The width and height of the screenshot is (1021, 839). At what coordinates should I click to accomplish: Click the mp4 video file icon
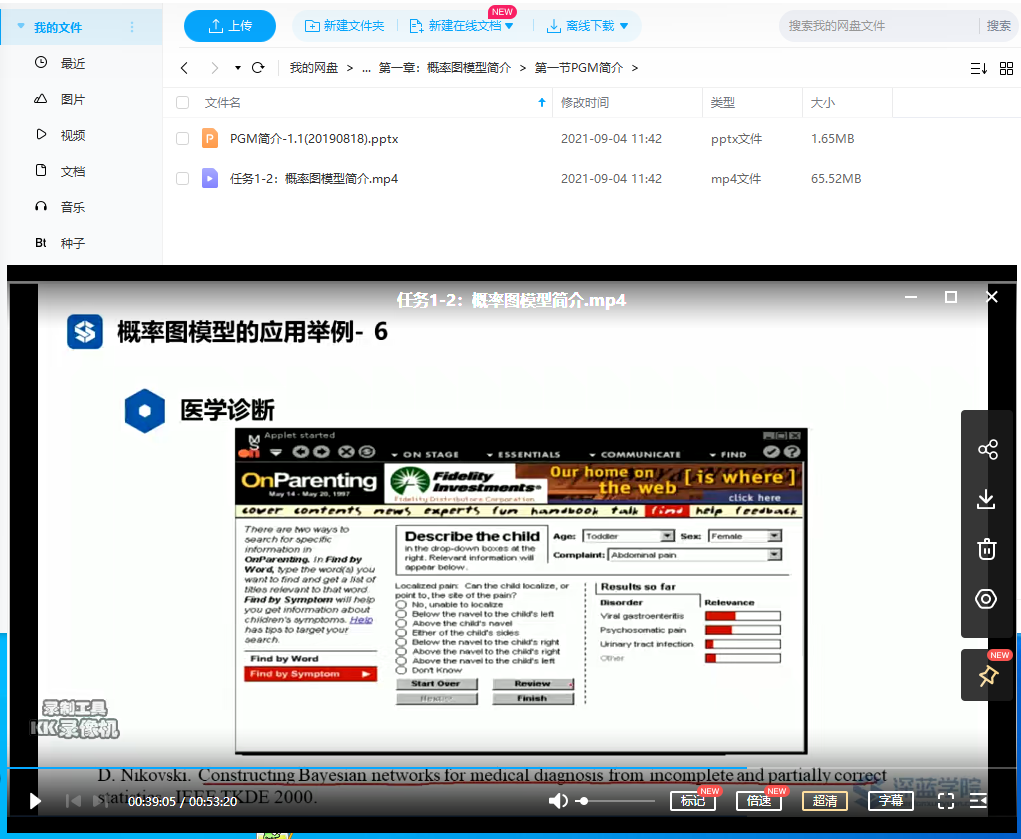tap(210, 178)
